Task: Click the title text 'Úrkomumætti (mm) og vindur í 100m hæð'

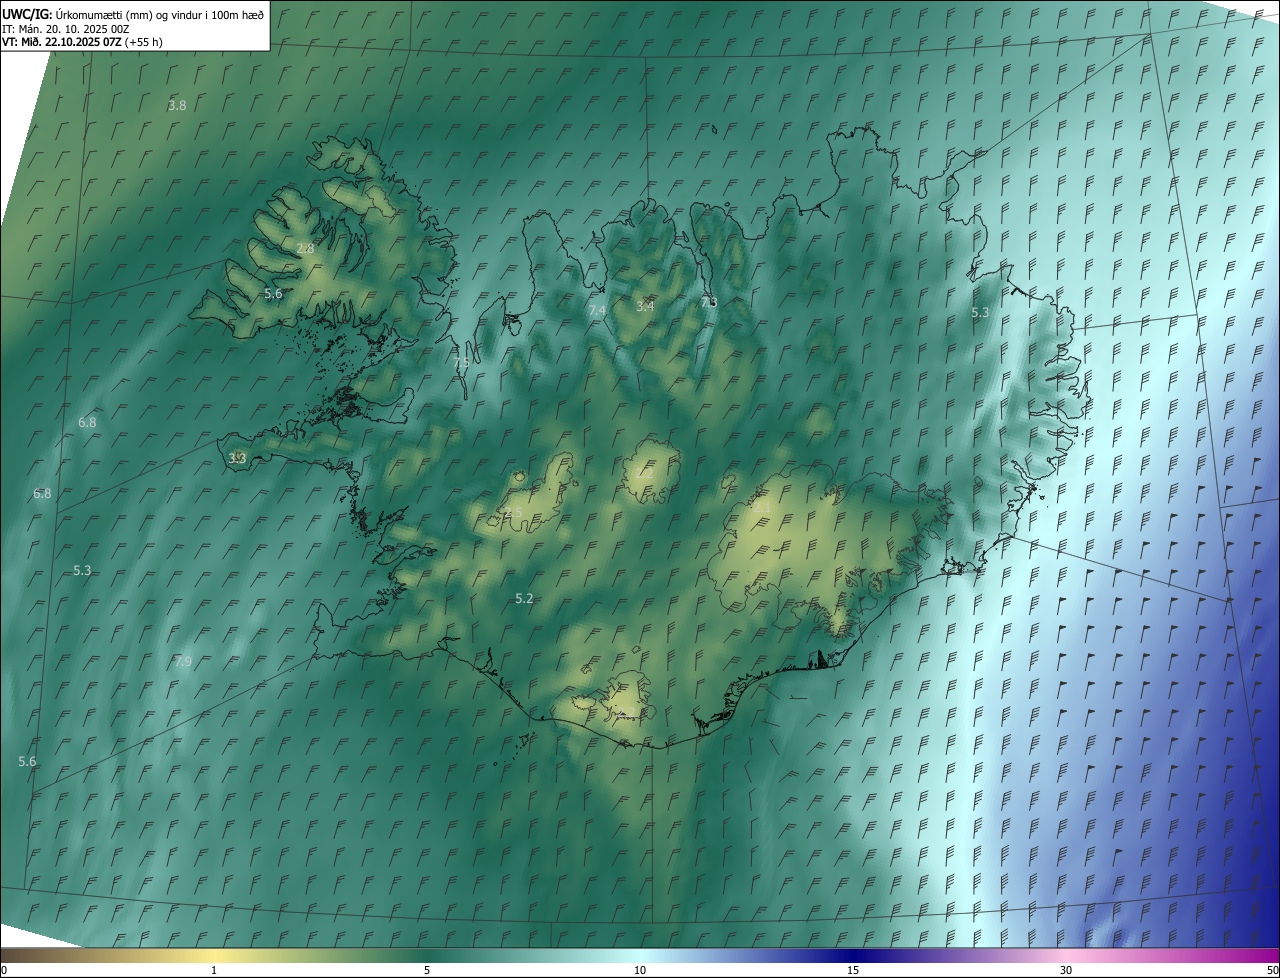Action: [x=160, y=14]
